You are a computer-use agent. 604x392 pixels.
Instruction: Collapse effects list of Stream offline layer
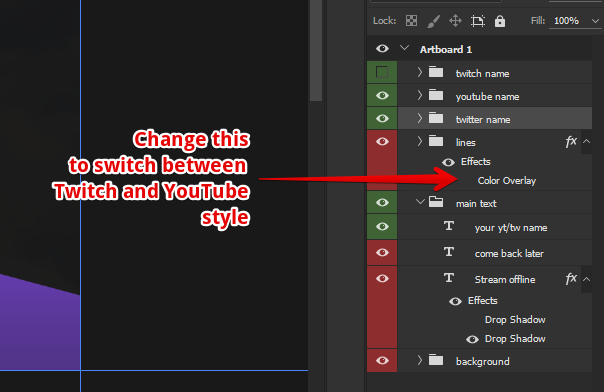(586, 279)
